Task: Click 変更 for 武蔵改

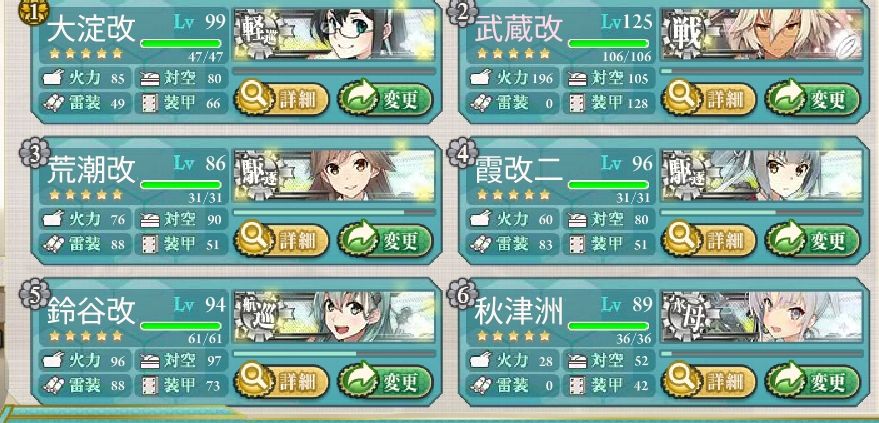Action: [812, 99]
